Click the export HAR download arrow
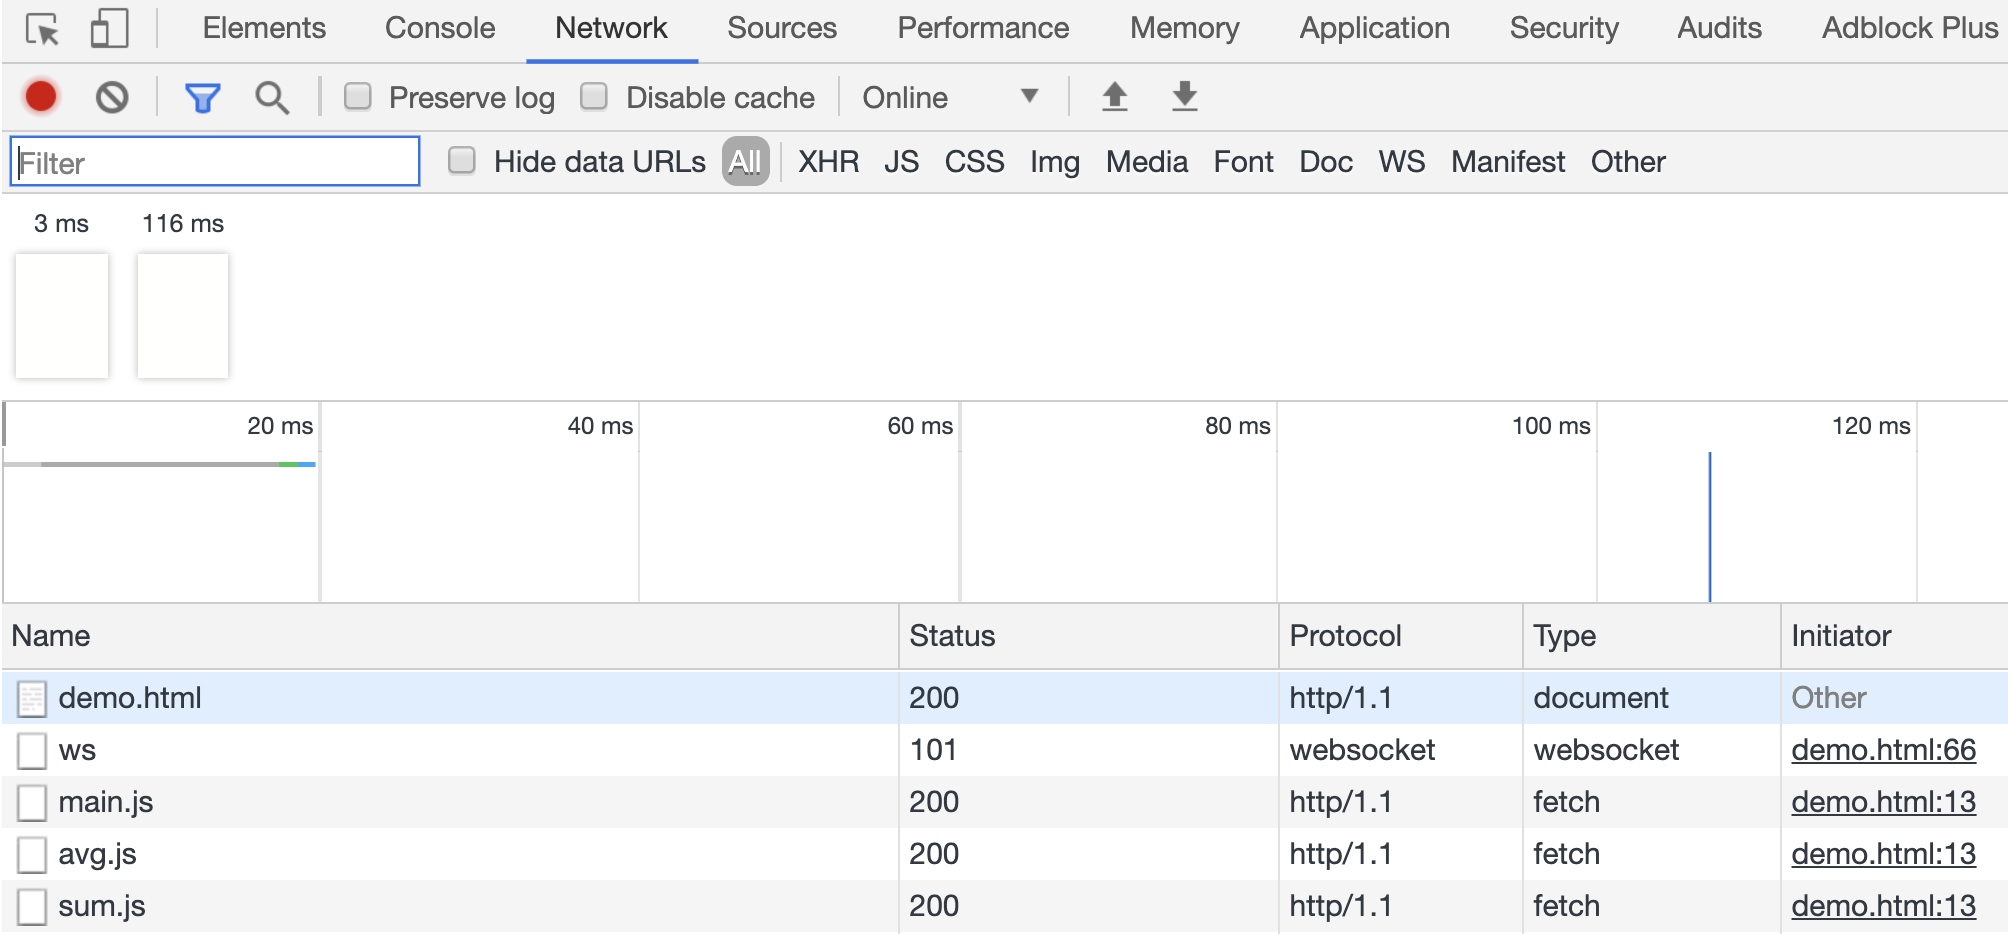Image resolution: width=2008 pixels, height=934 pixels. pos(1184,97)
